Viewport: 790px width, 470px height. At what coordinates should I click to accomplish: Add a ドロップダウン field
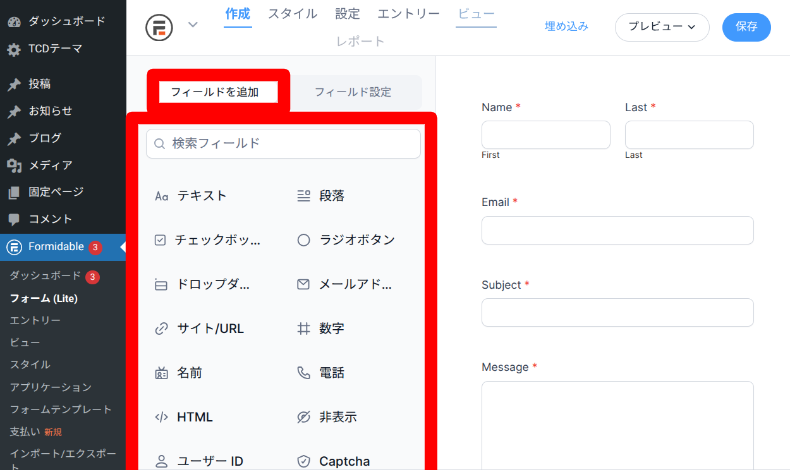202,285
